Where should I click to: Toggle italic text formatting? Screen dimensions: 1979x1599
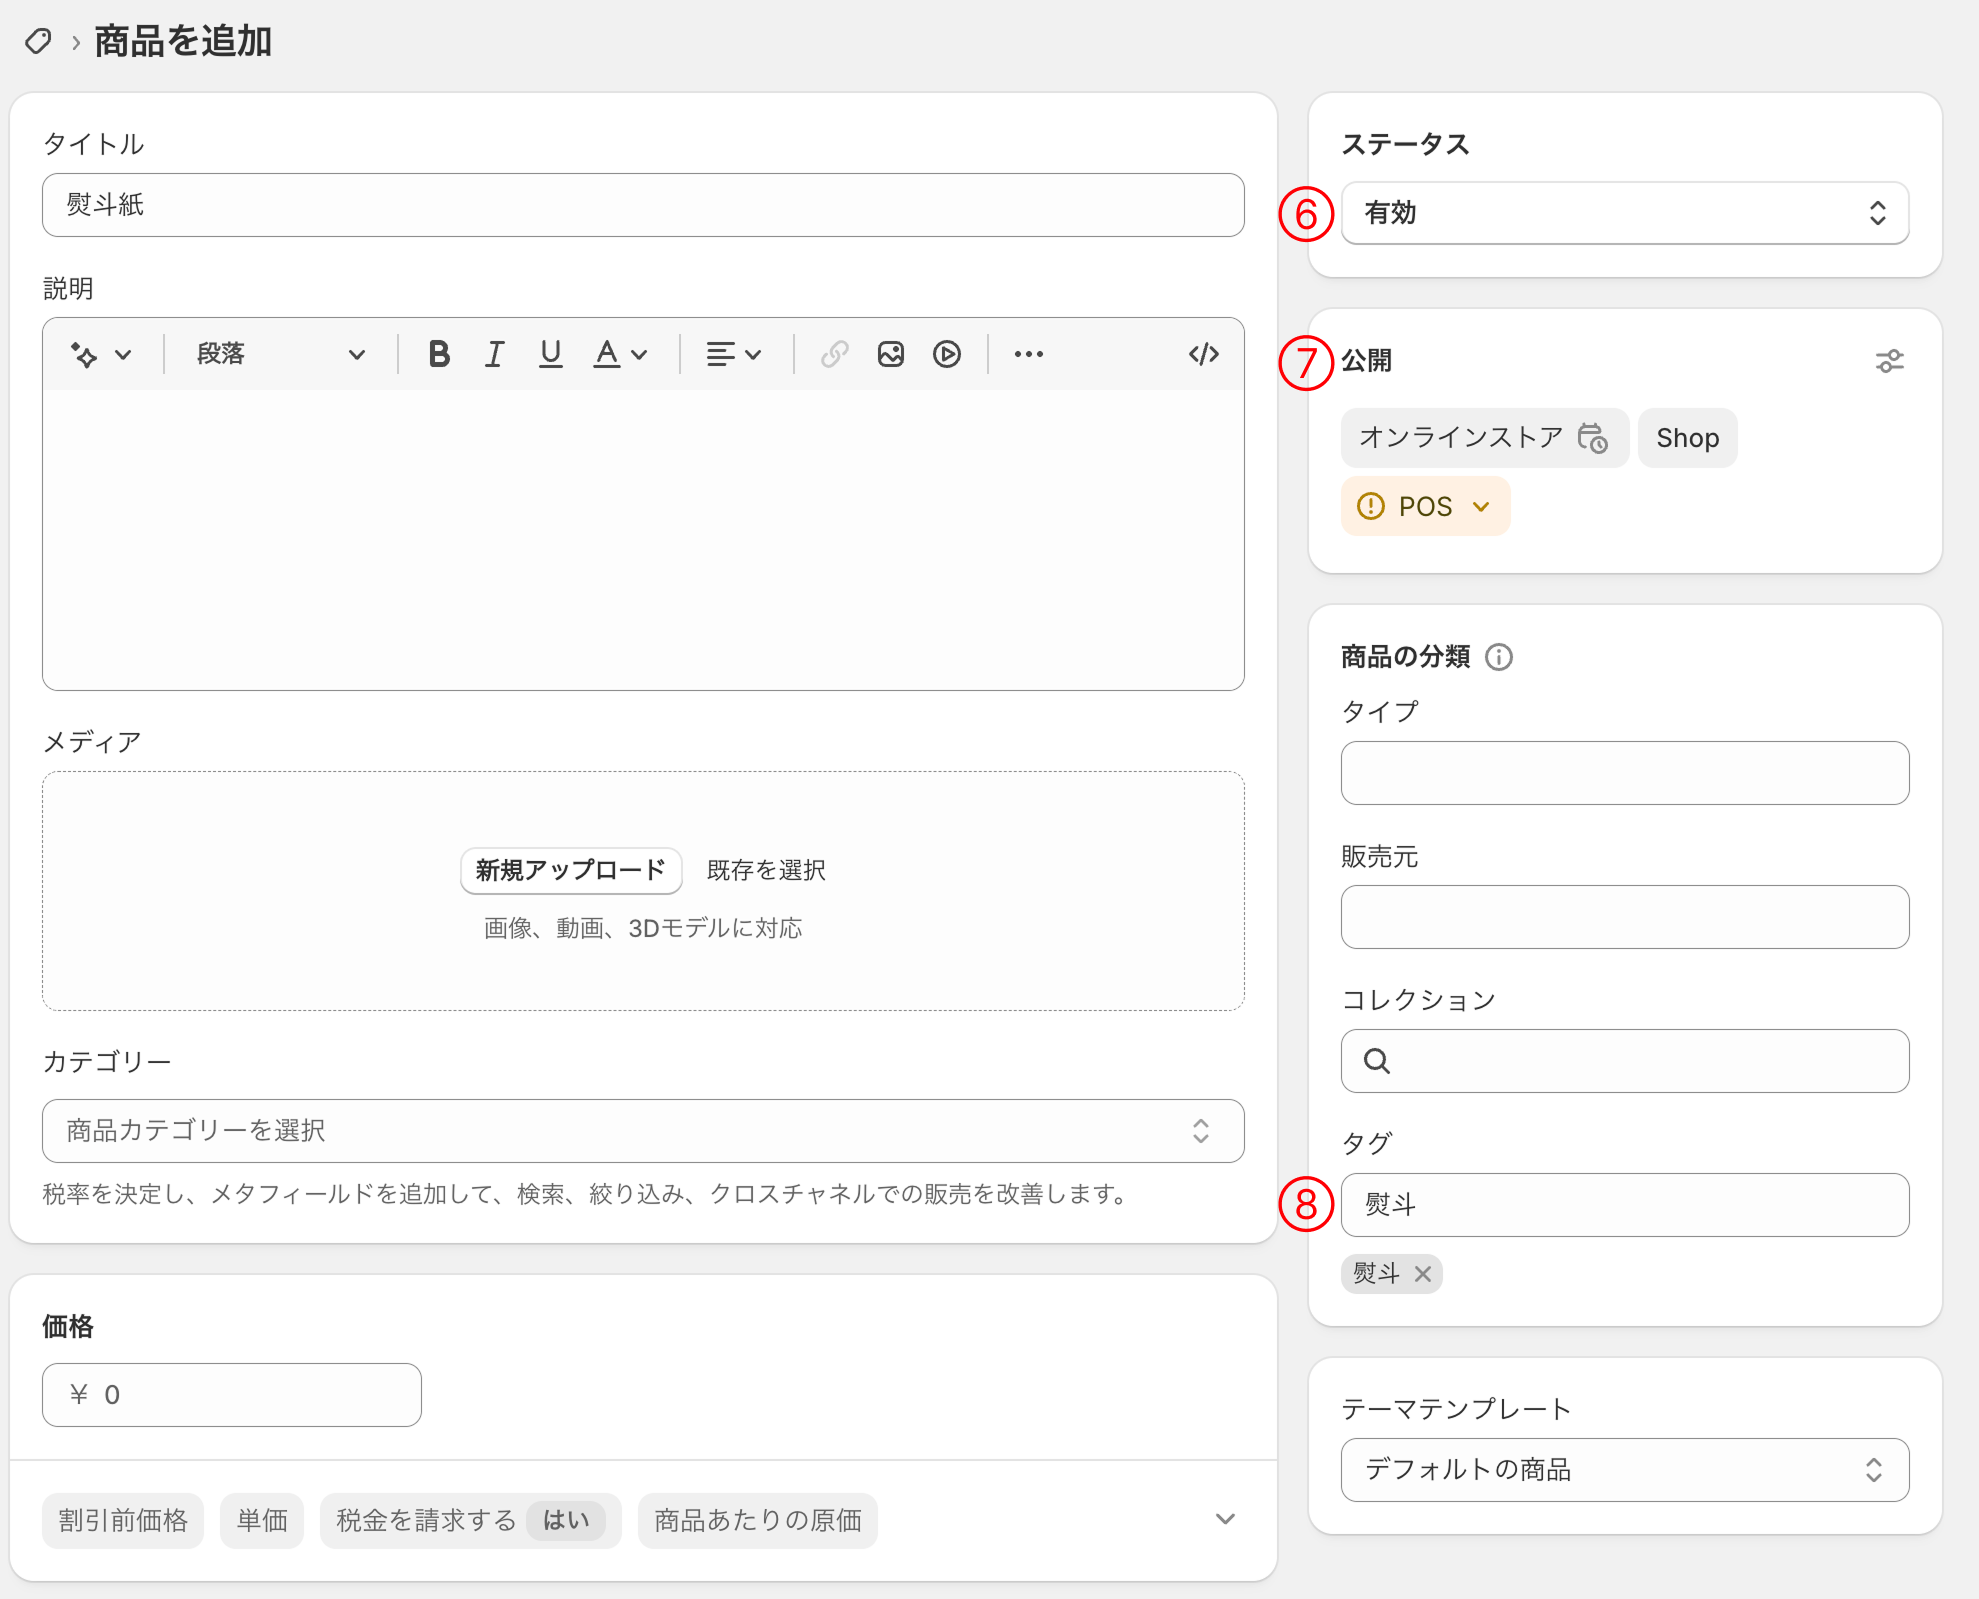[494, 354]
